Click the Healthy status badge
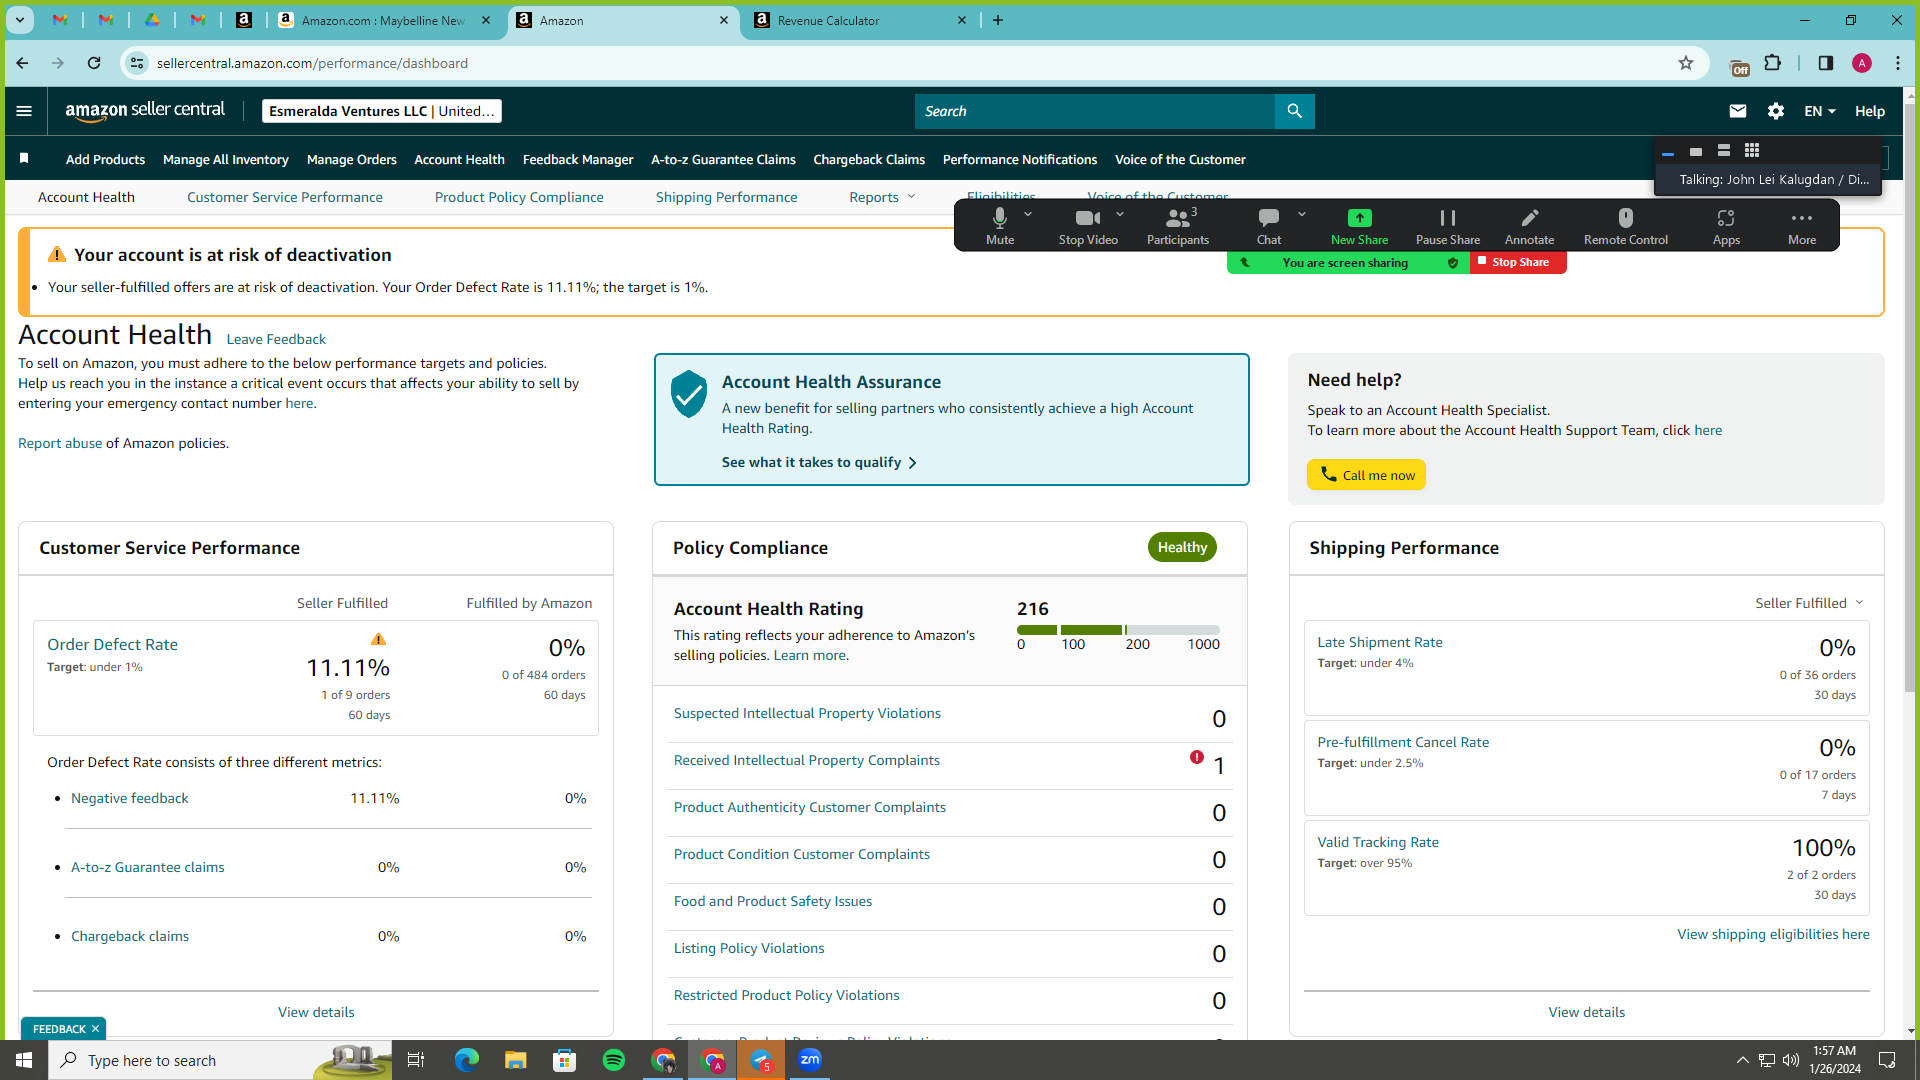 pos(1182,547)
